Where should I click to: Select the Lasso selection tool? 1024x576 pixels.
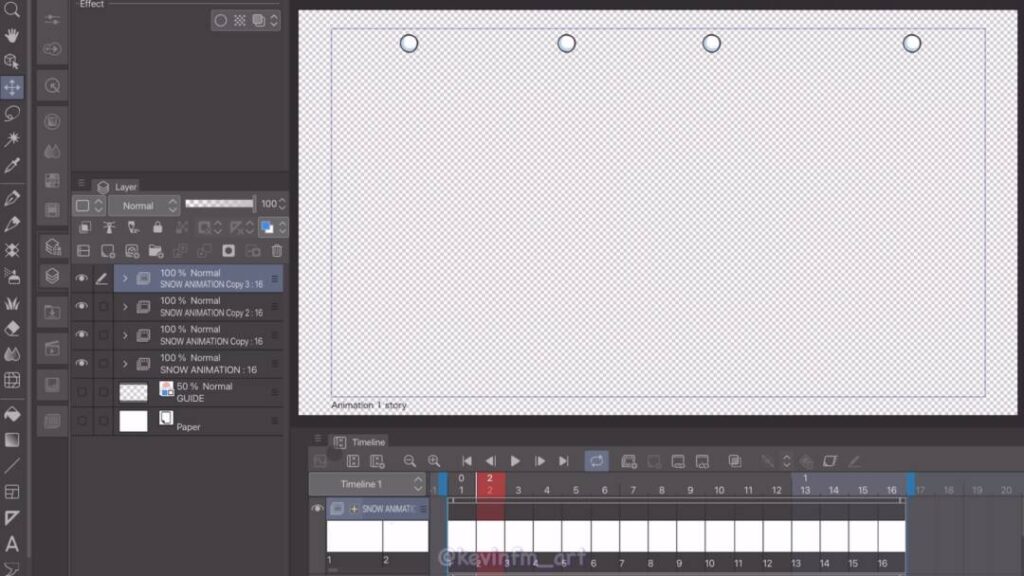coord(12,114)
